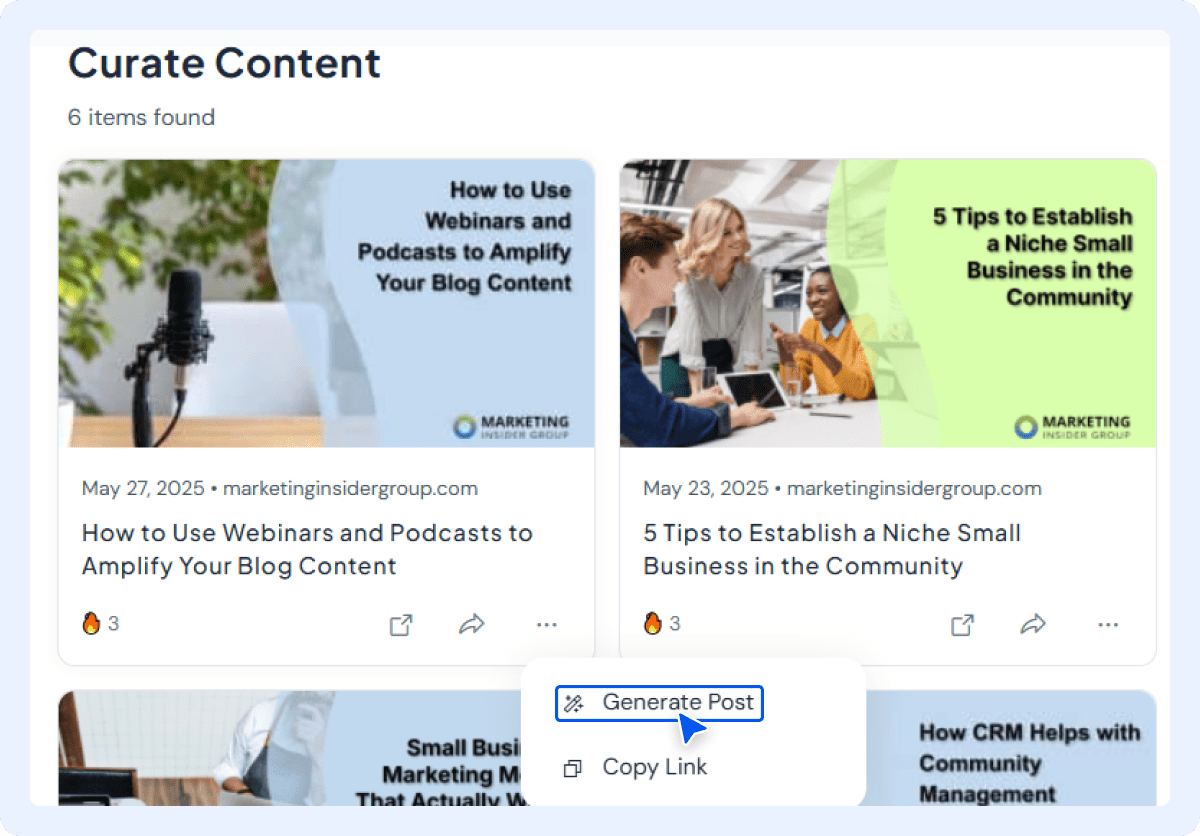Click share arrow on 5 Tips Niche card
This screenshot has width=1200, height=836.
(1032, 625)
